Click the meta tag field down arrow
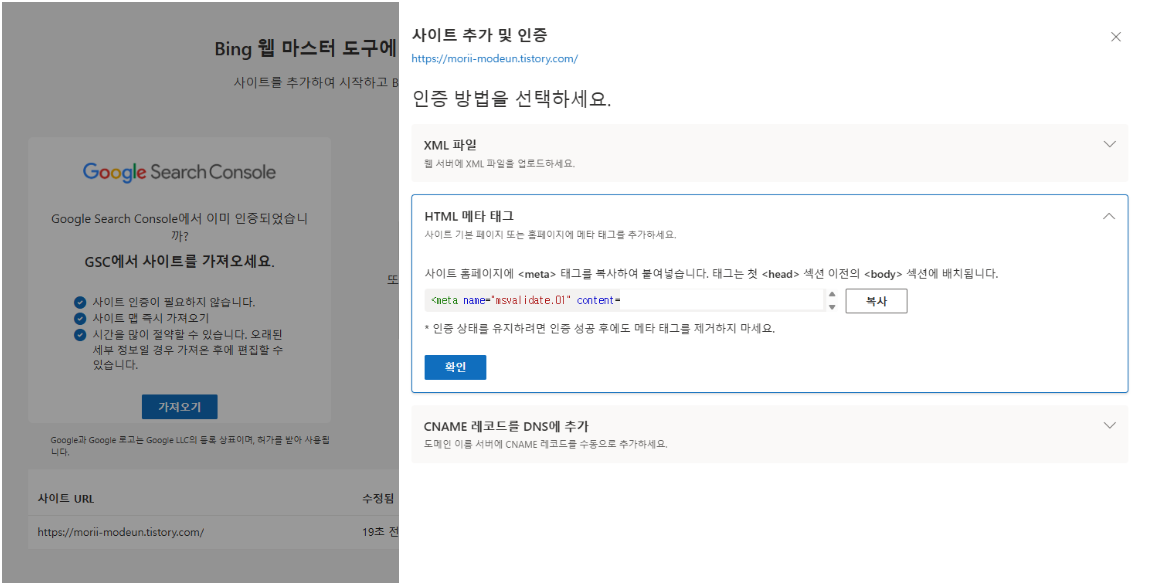This screenshot has width=1149, height=585. (832, 307)
